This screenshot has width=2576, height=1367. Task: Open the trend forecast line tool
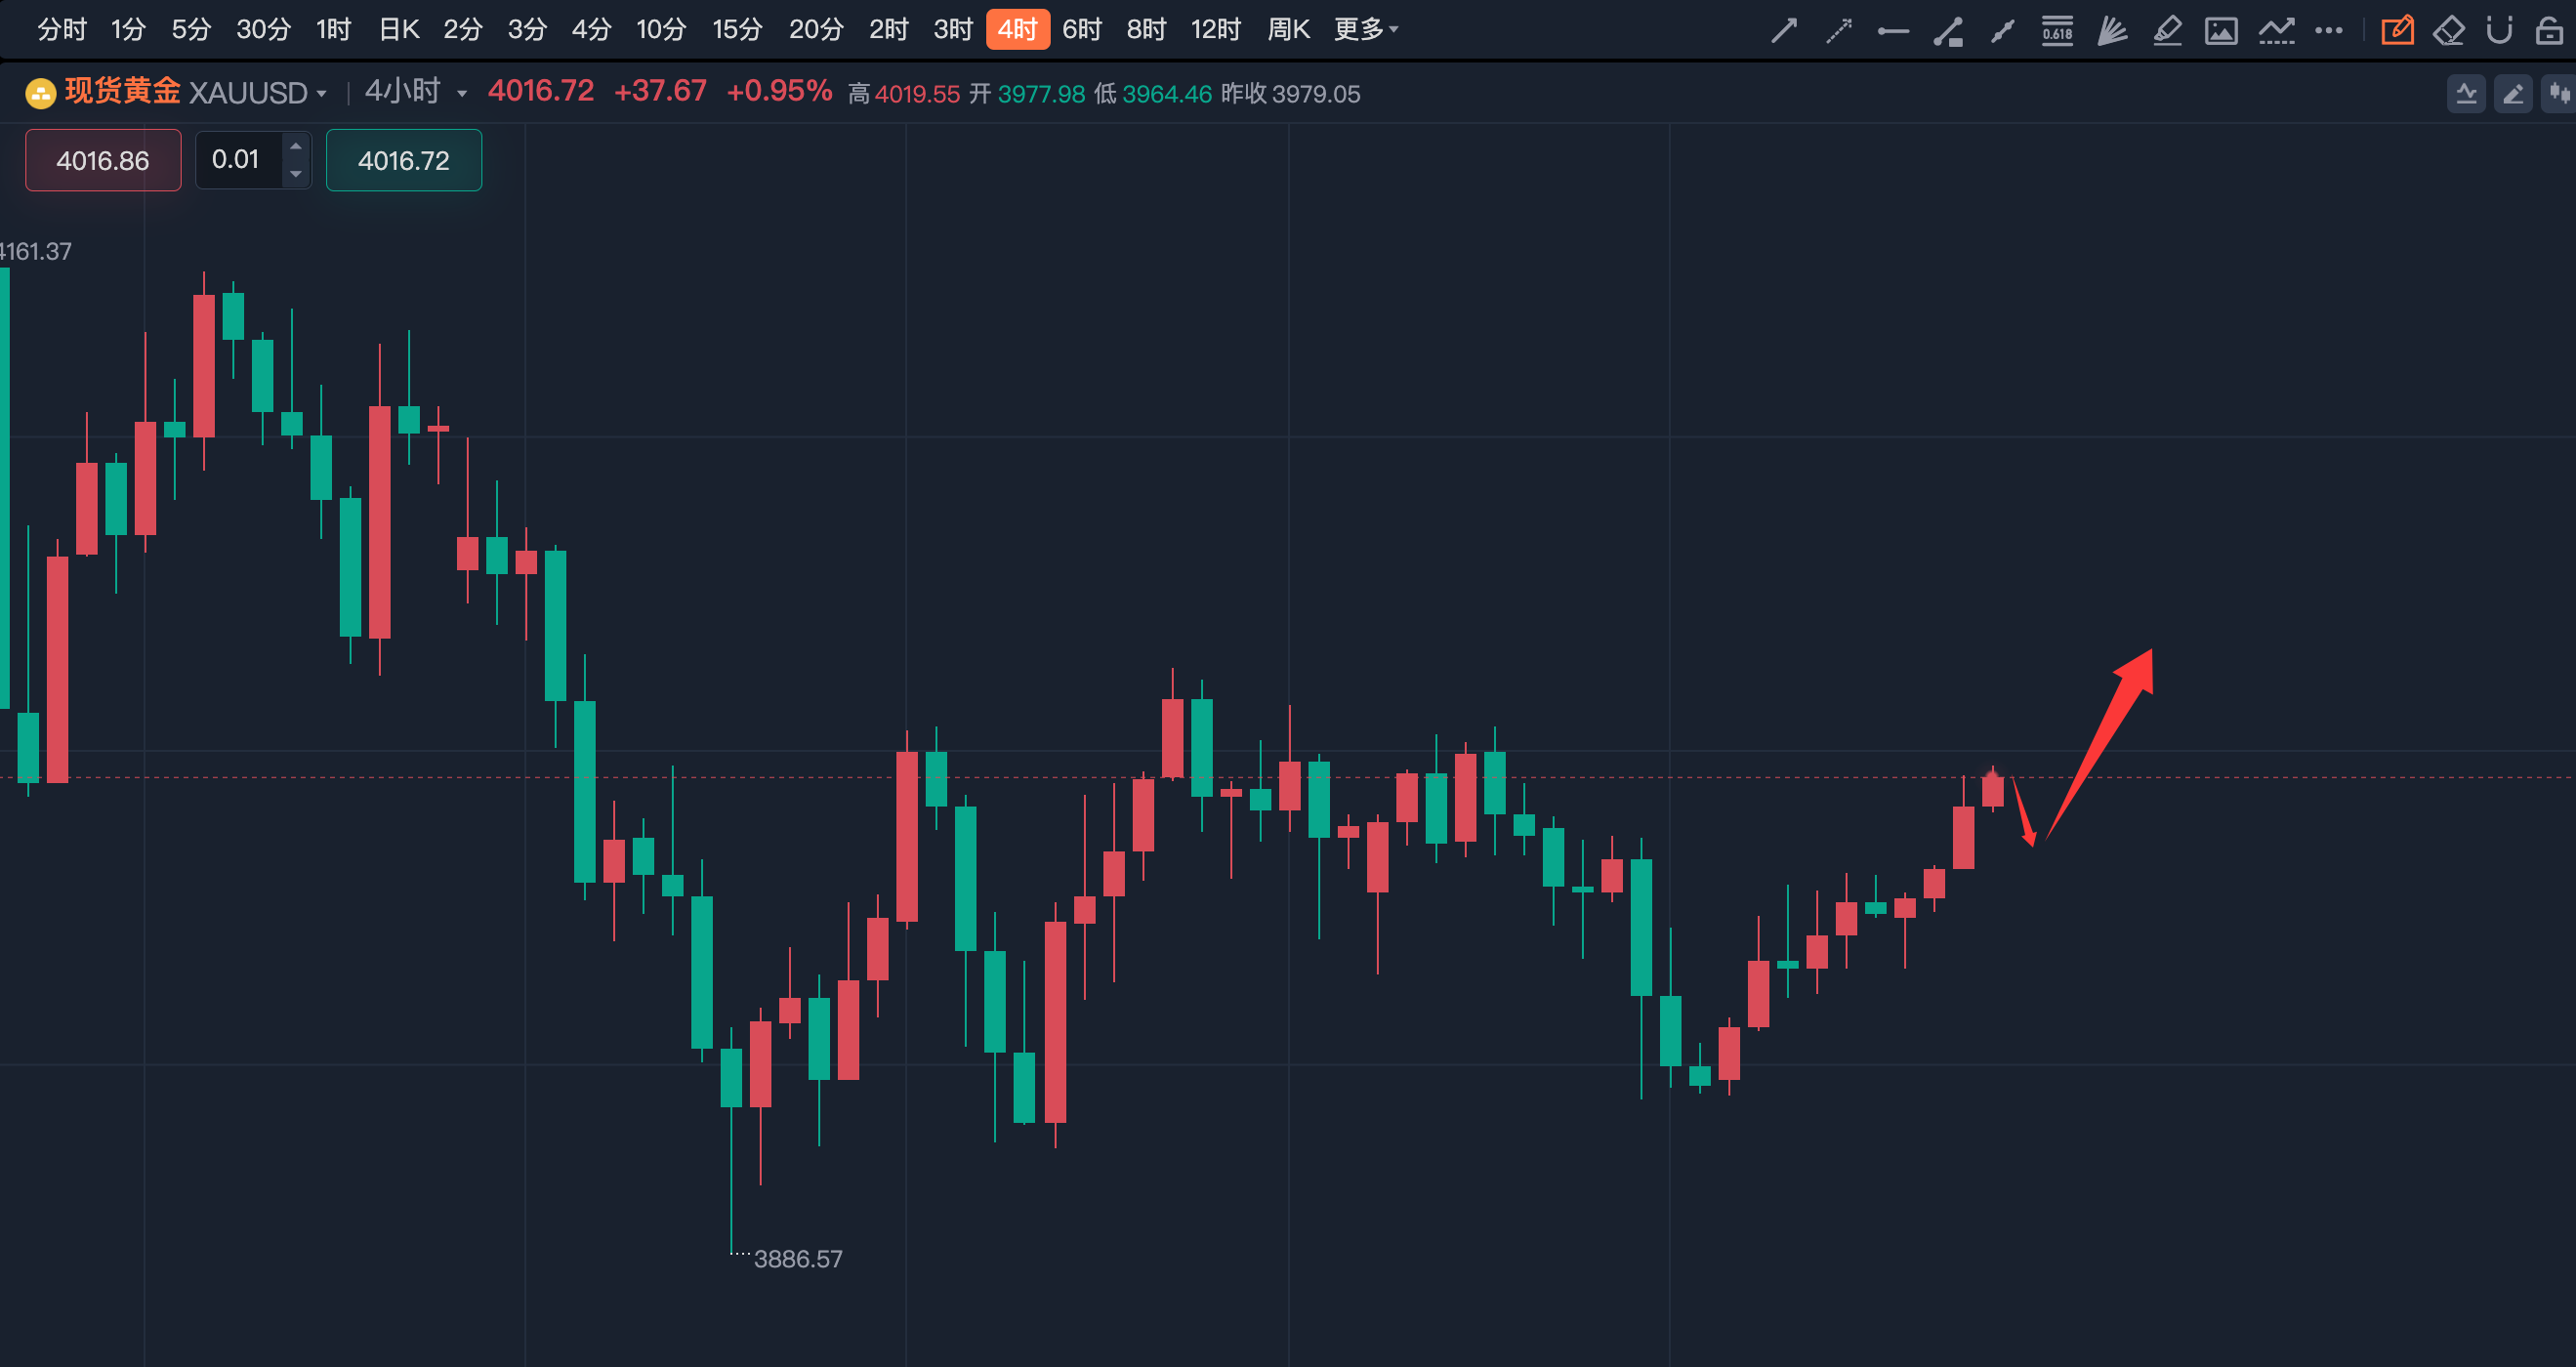2276,30
